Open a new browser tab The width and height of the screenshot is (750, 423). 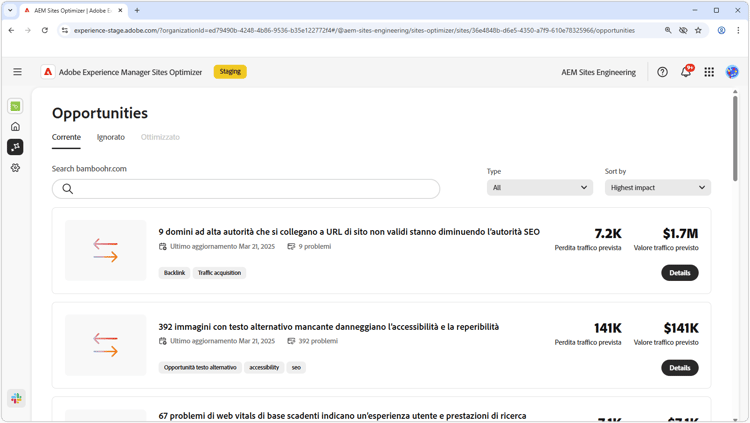coord(137,10)
